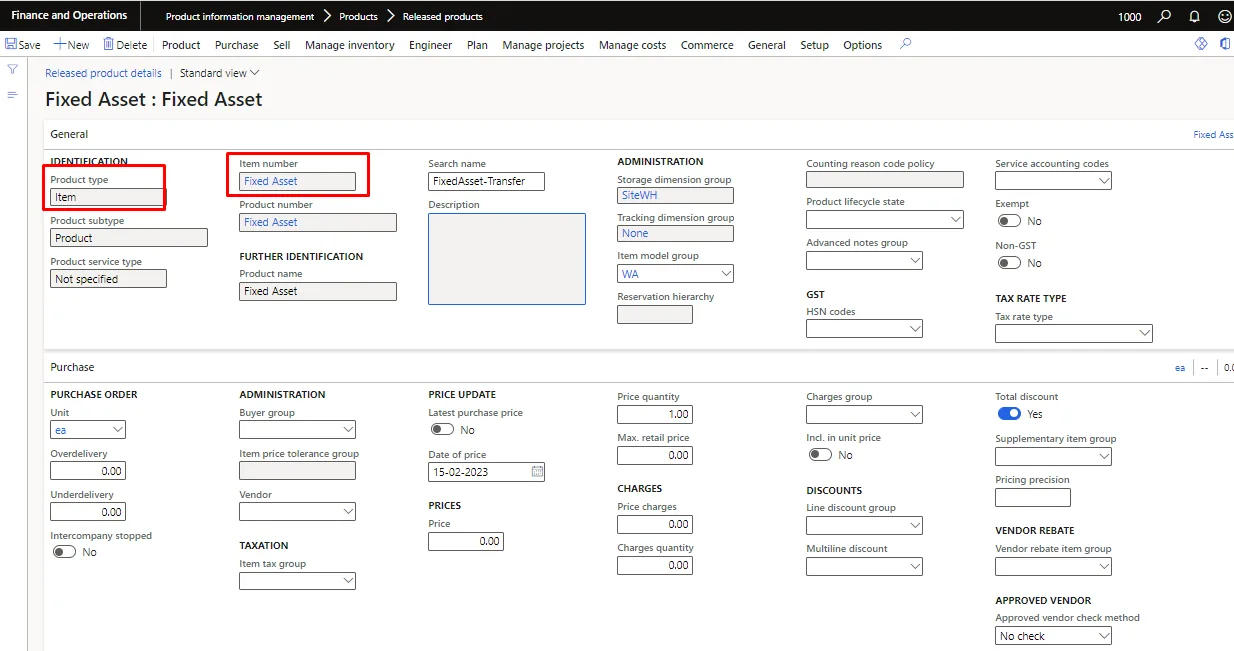Toggle Intercompany stopped switch
Viewport: 1234px width, 651px height.
64,552
